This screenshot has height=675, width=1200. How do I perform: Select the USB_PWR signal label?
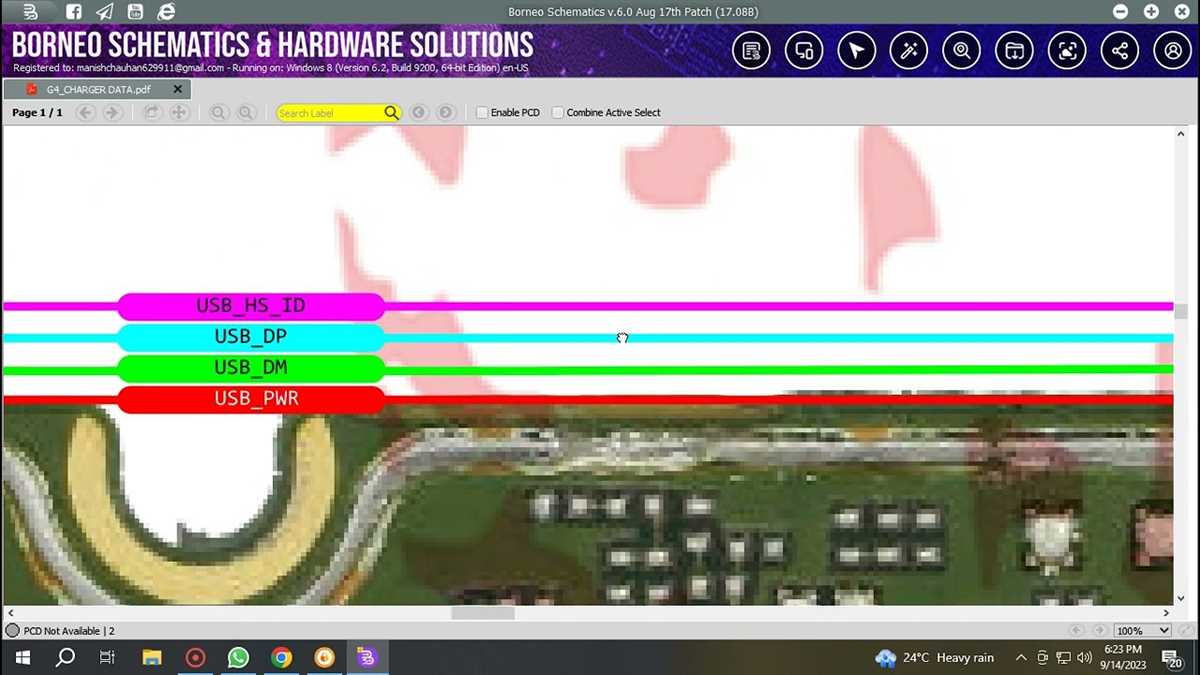pos(251,399)
